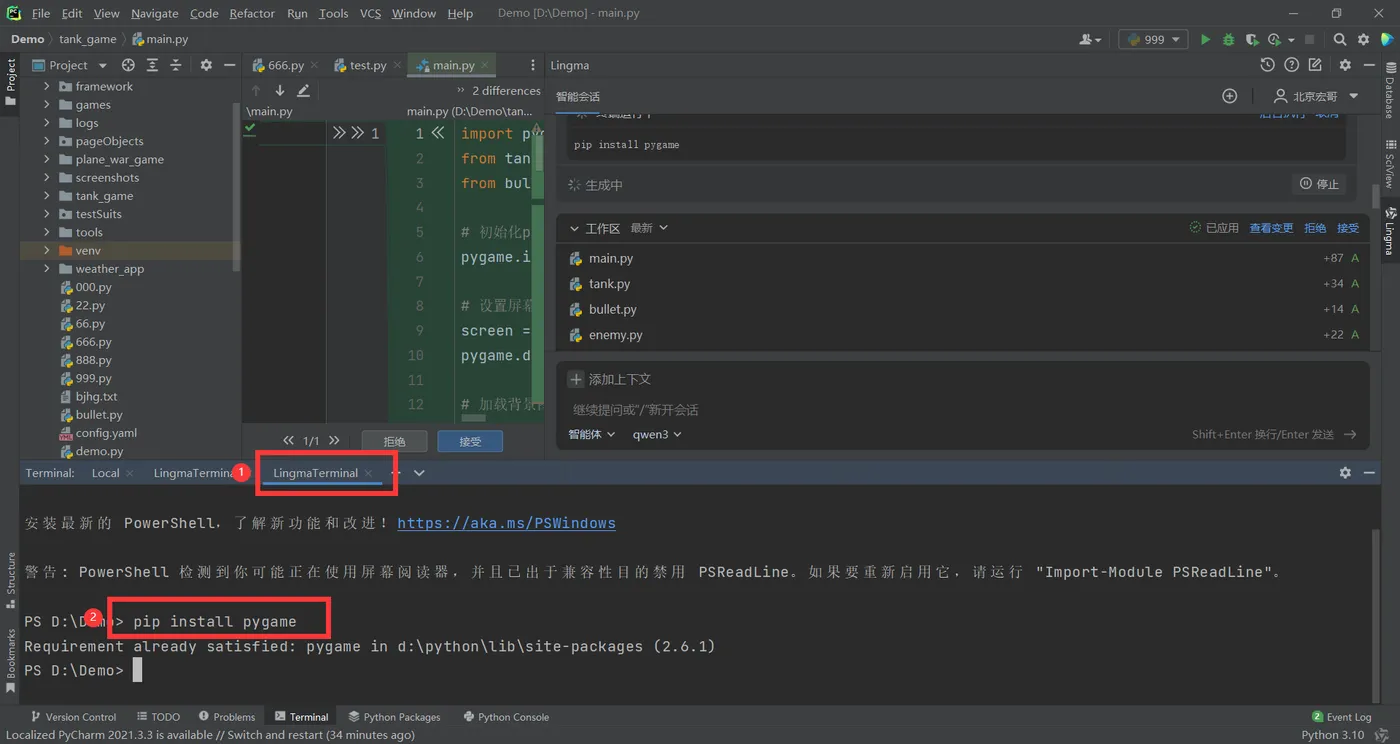Open the Refactor menu
Screen dimensions: 1400x744
252,13
